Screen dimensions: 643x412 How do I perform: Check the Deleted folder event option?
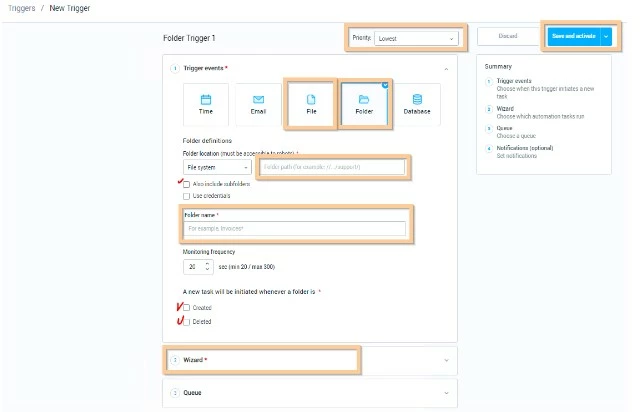[187, 322]
